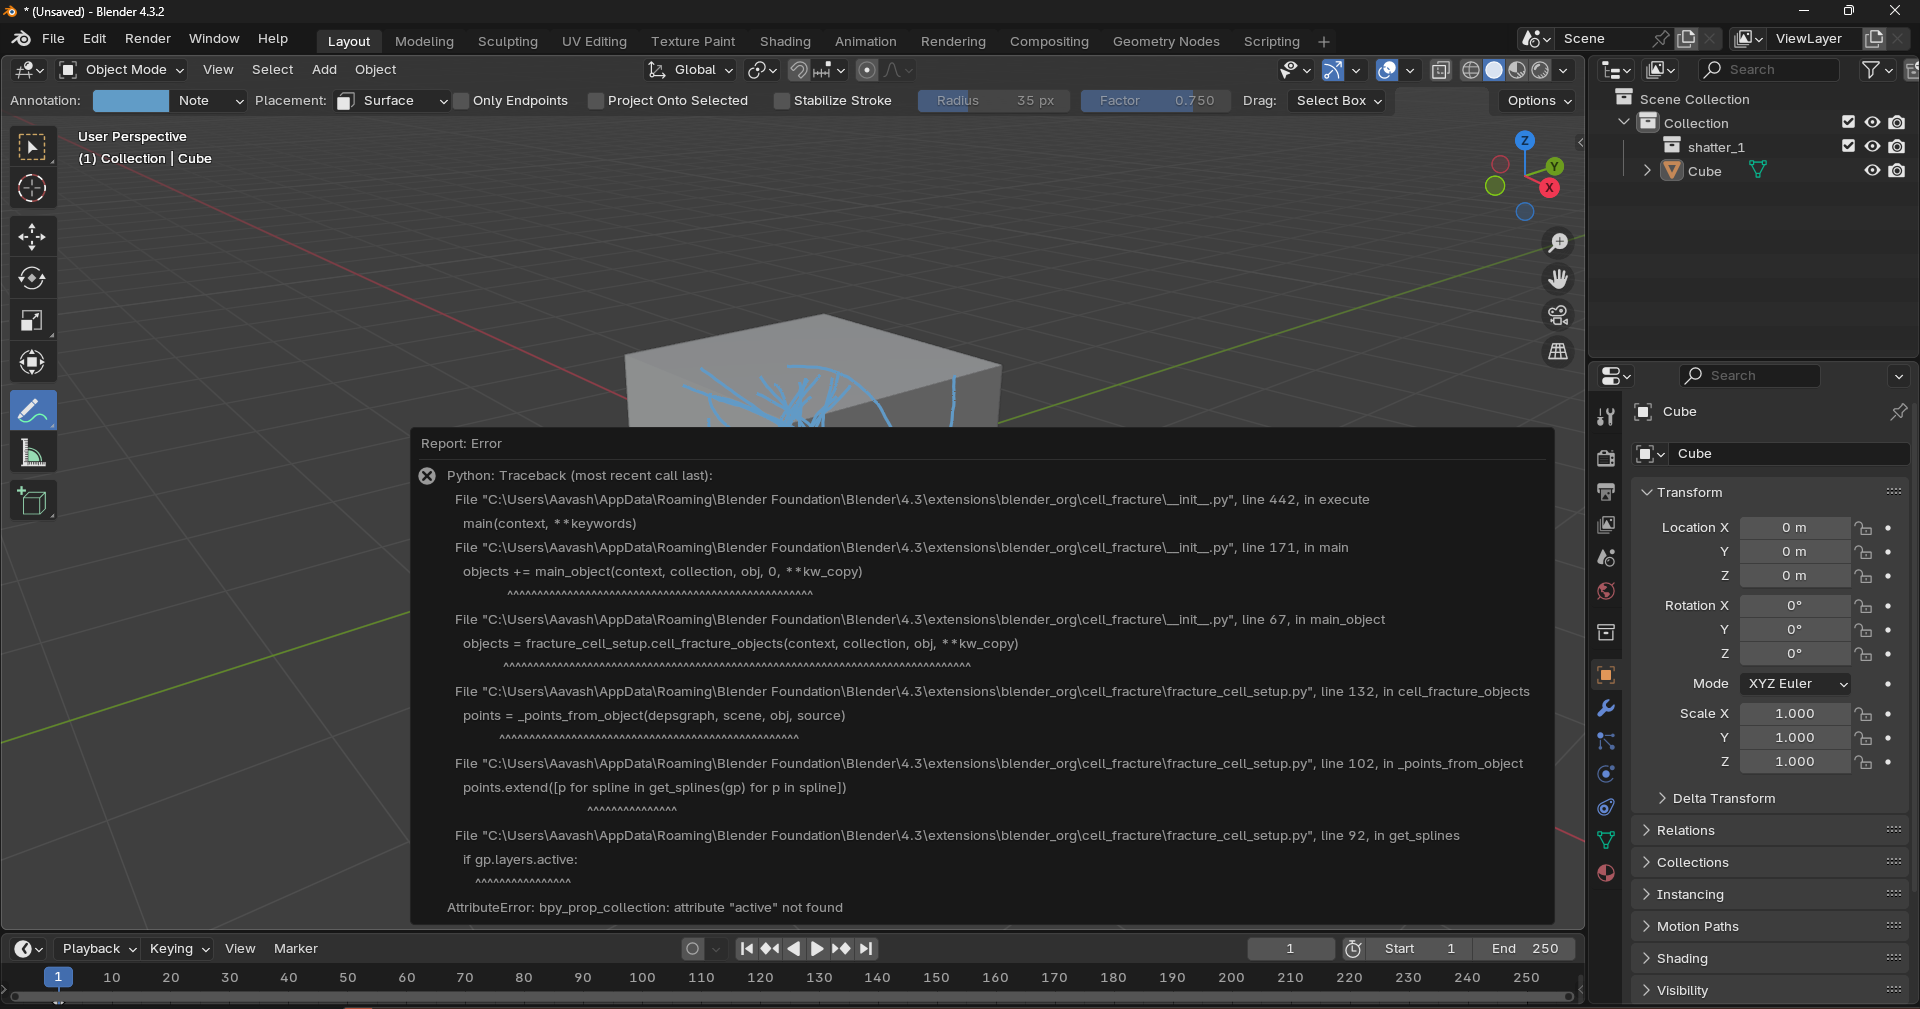Toggle shatter_1 exclude checkbox in outliner
The height and width of the screenshot is (1009, 1920).
(1848, 146)
